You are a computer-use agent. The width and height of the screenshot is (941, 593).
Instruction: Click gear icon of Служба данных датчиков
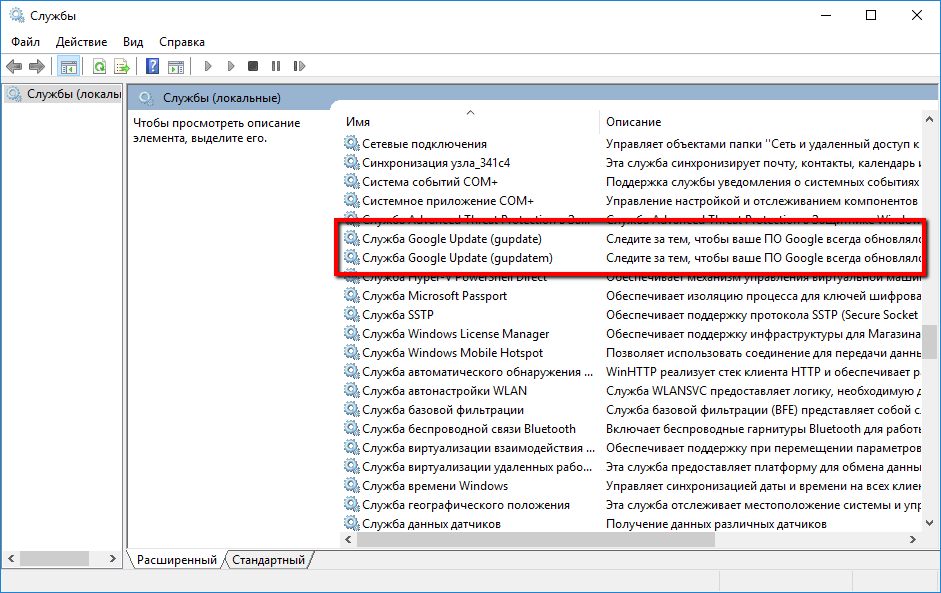(351, 523)
